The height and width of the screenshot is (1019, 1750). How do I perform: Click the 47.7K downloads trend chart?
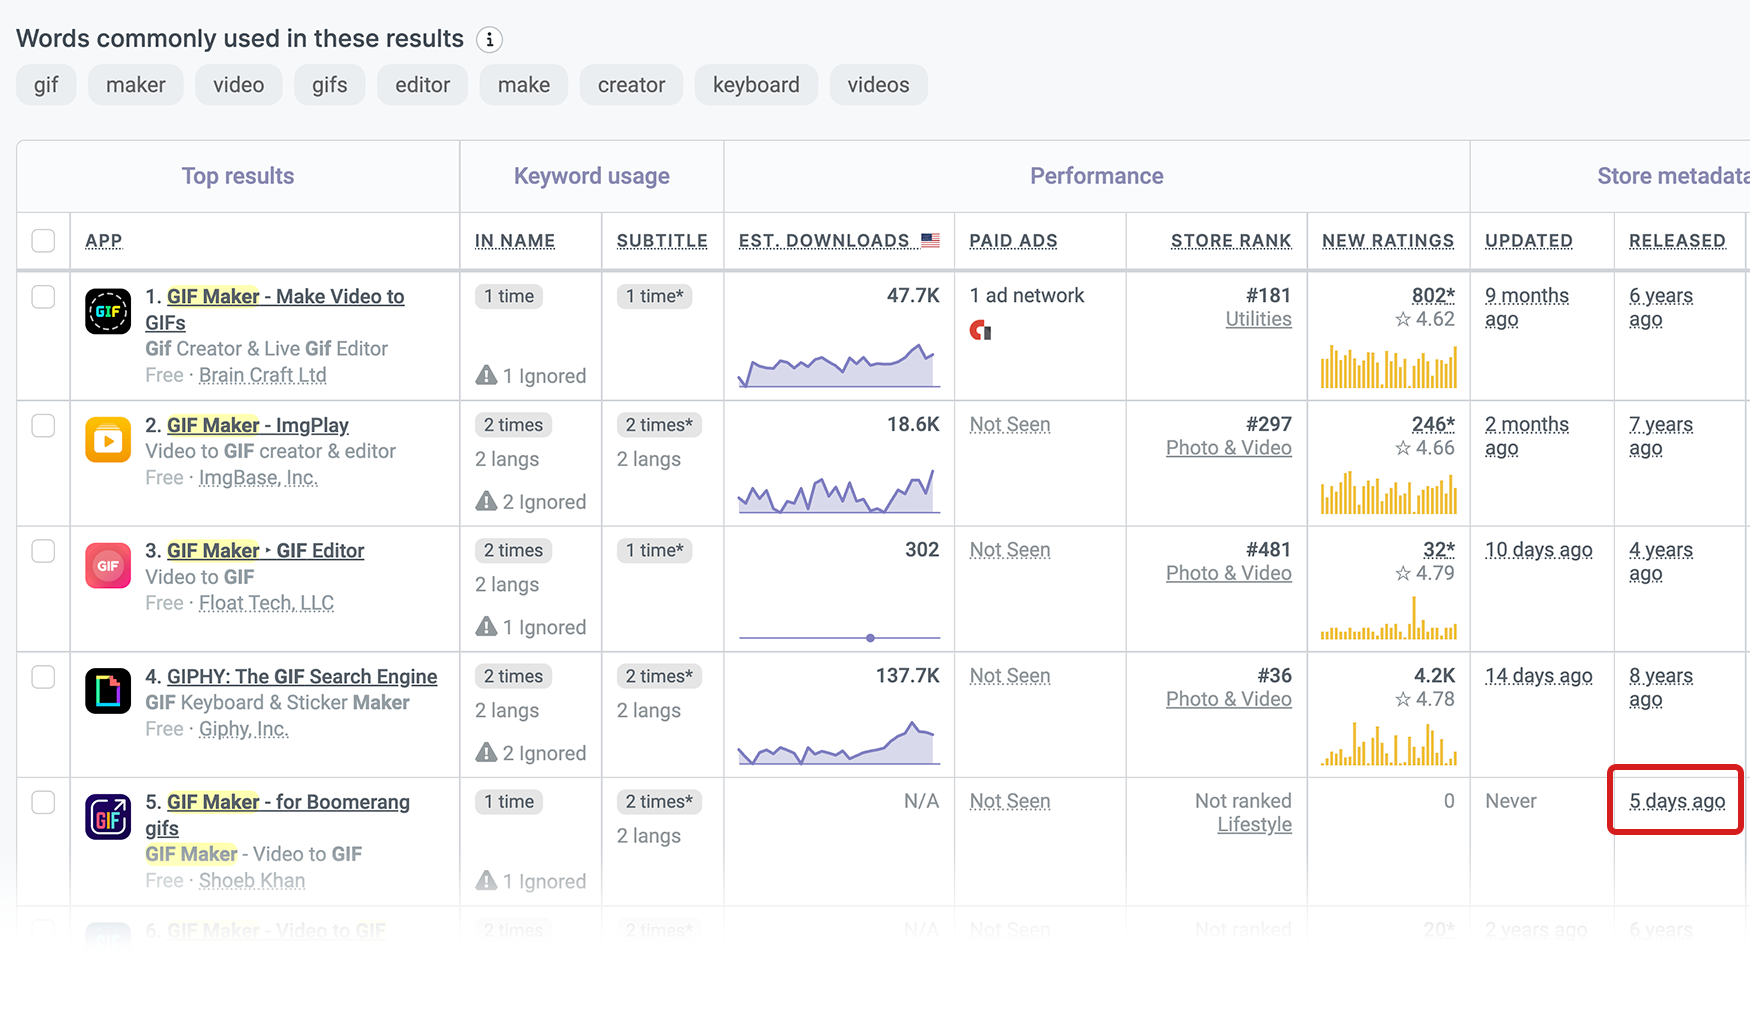(x=839, y=365)
